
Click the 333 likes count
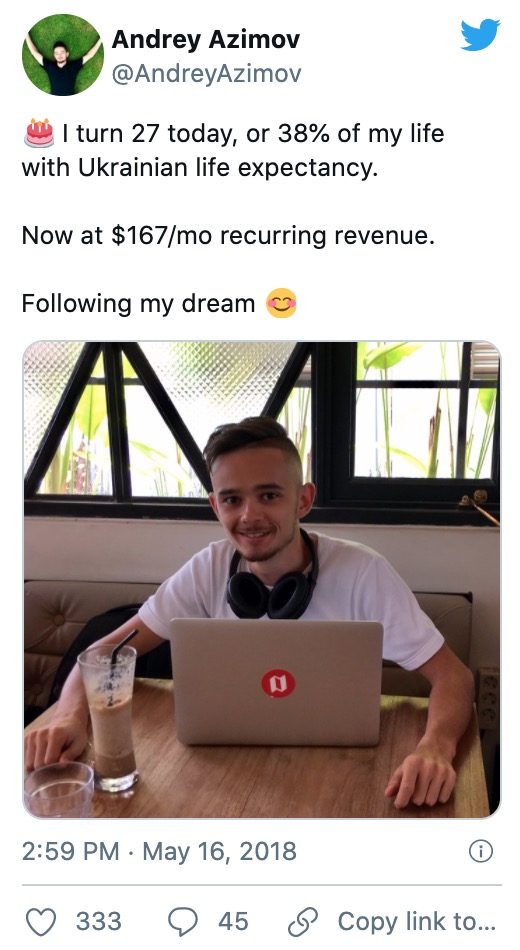pyautogui.click(x=99, y=922)
